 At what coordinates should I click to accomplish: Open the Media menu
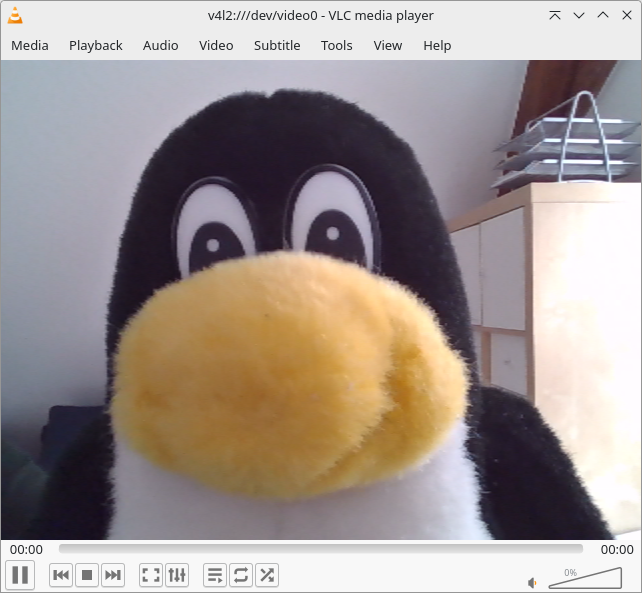pos(29,45)
